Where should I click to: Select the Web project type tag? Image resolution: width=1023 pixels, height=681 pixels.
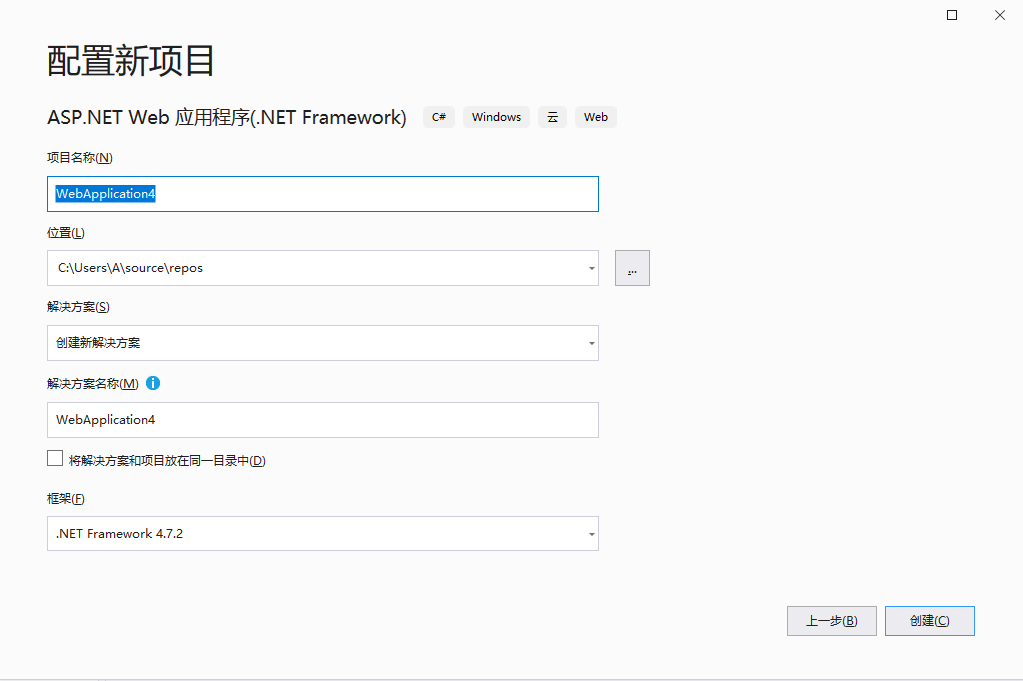point(595,117)
